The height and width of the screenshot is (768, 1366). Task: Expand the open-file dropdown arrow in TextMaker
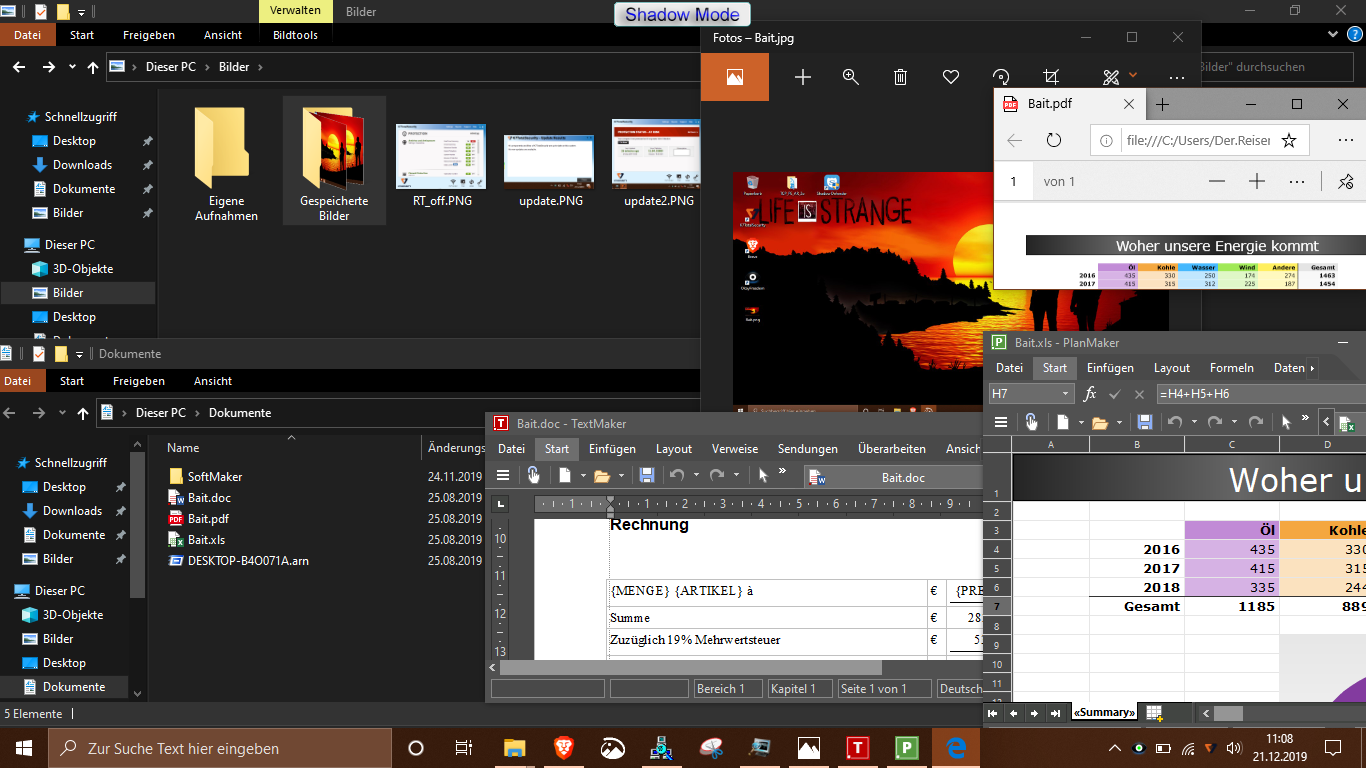(621, 476)
